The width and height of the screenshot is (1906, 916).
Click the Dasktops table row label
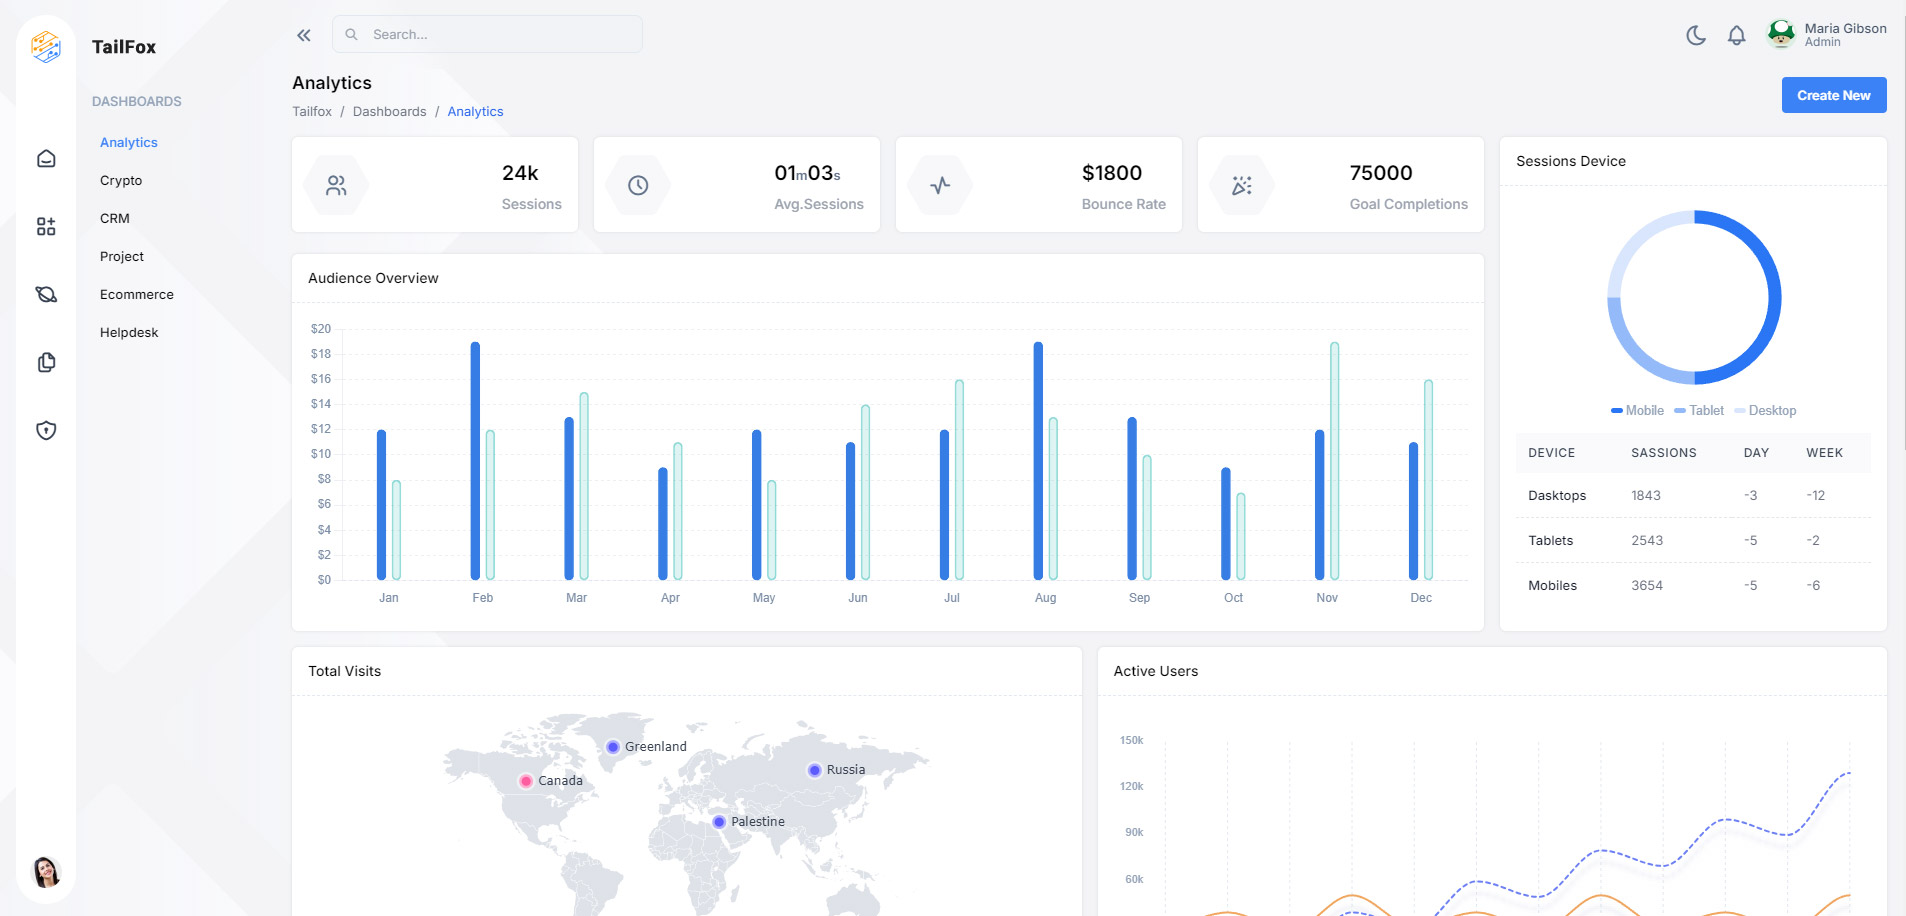[x=1557, y=496]
